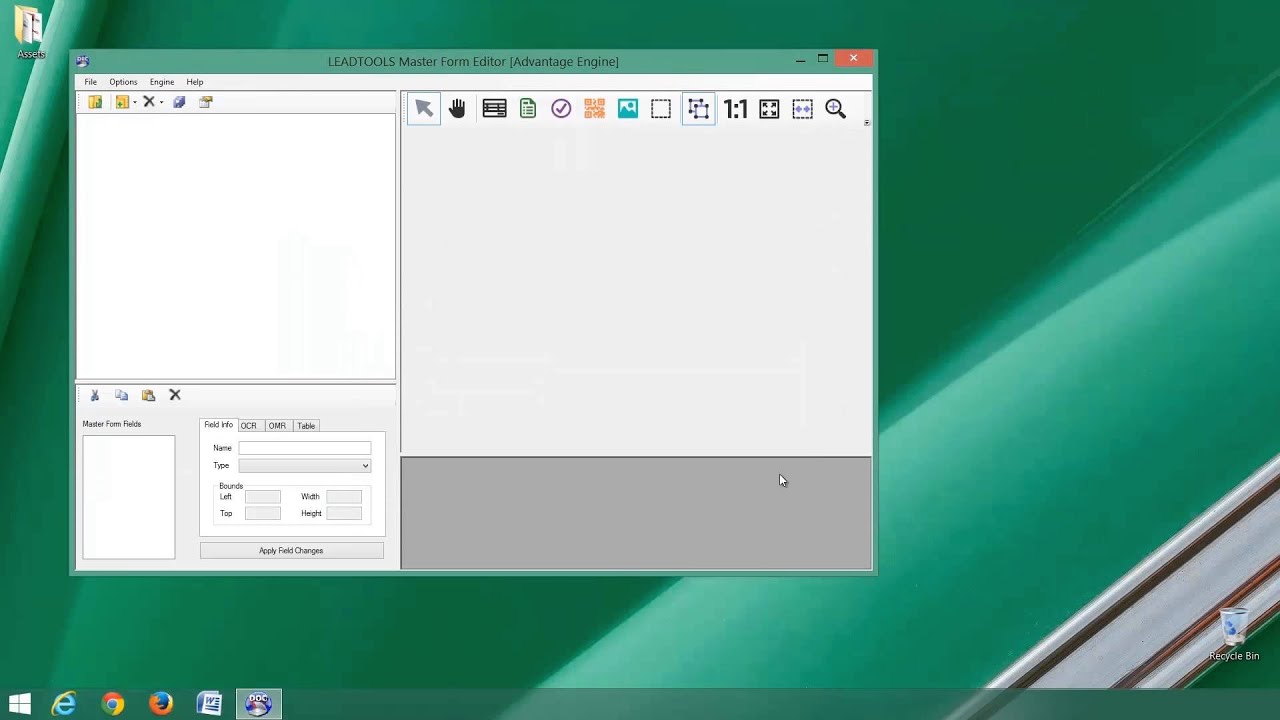Click the delete X icon in forms toolbar

148,102
